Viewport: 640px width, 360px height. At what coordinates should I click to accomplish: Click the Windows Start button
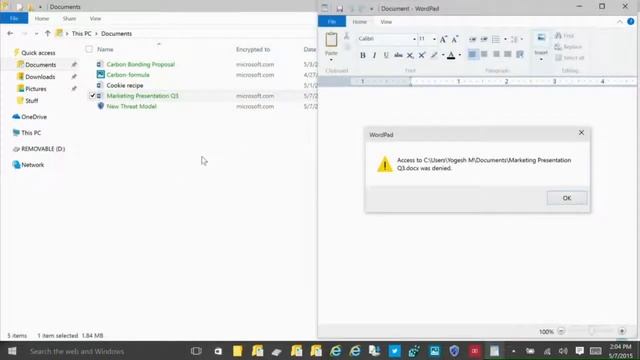[x=12, y=351]
